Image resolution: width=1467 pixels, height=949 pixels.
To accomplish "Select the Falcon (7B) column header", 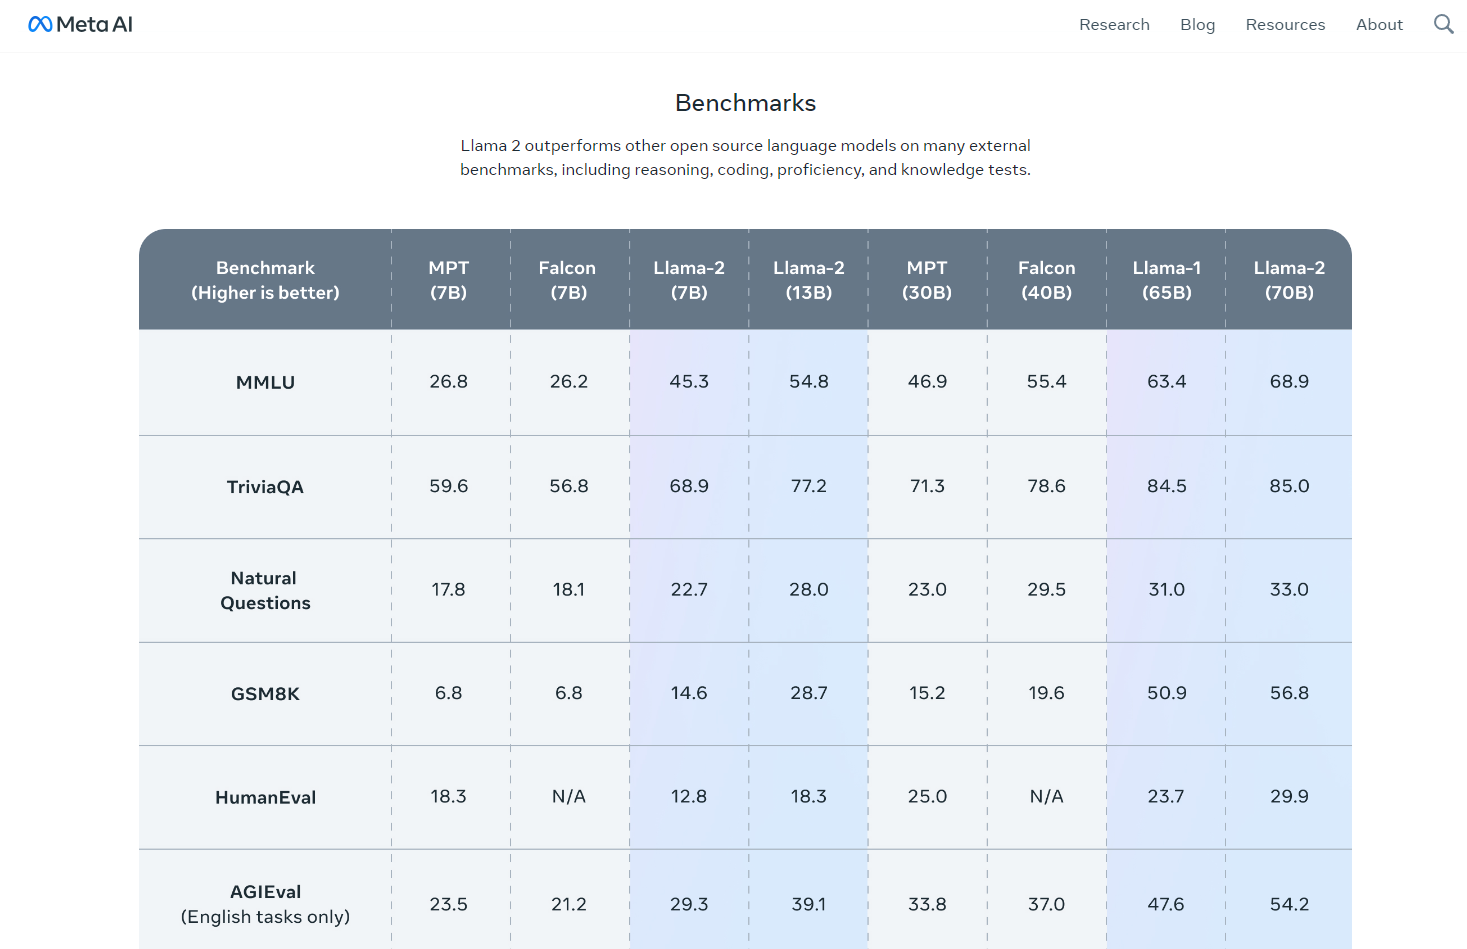I will coord(568,280).
